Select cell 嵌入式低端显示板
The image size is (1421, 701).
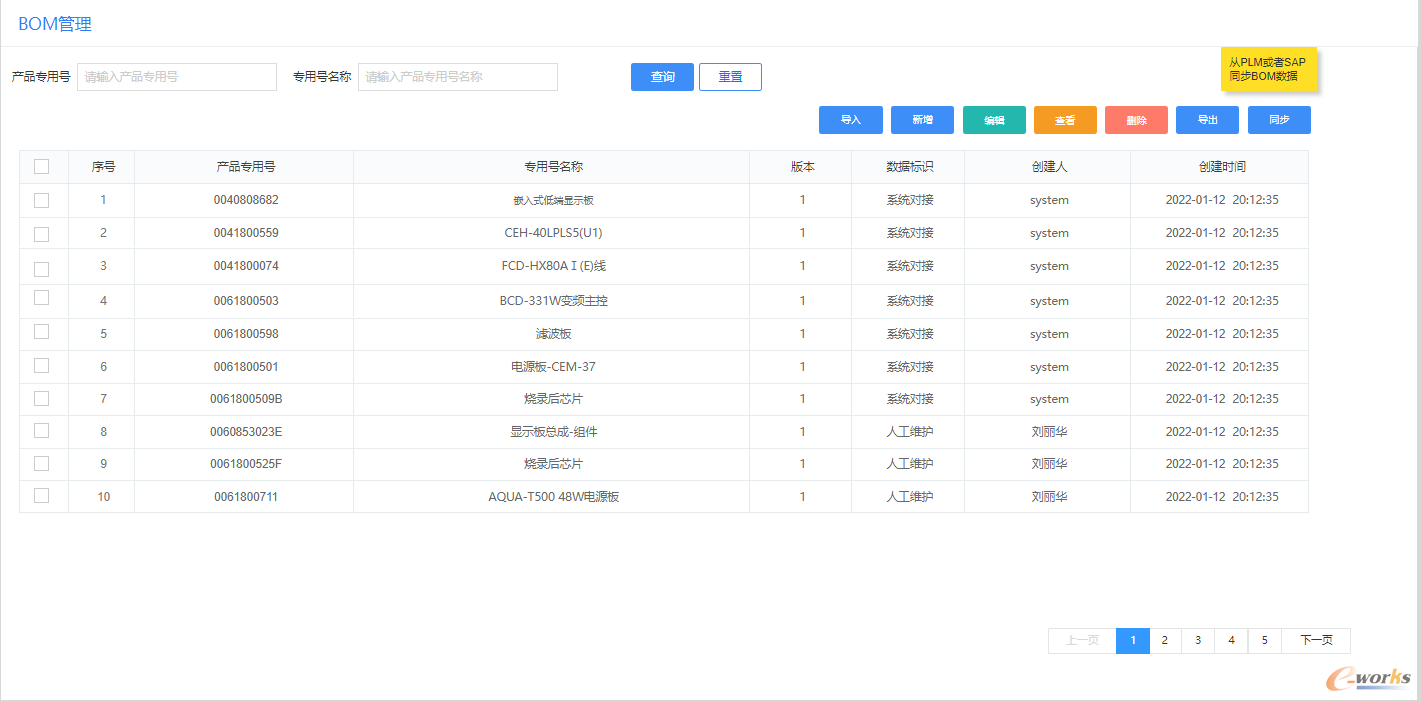(x=553, y=200)
